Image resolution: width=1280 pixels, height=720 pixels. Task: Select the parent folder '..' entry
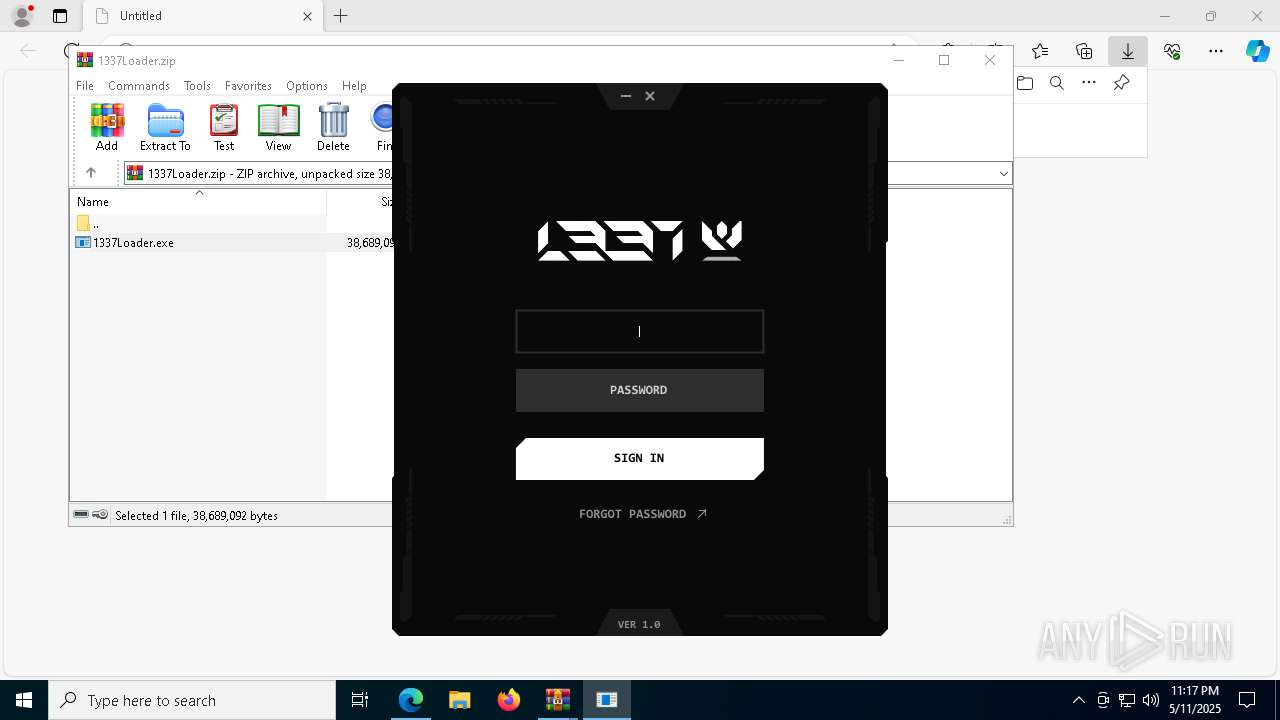[88, 224]
